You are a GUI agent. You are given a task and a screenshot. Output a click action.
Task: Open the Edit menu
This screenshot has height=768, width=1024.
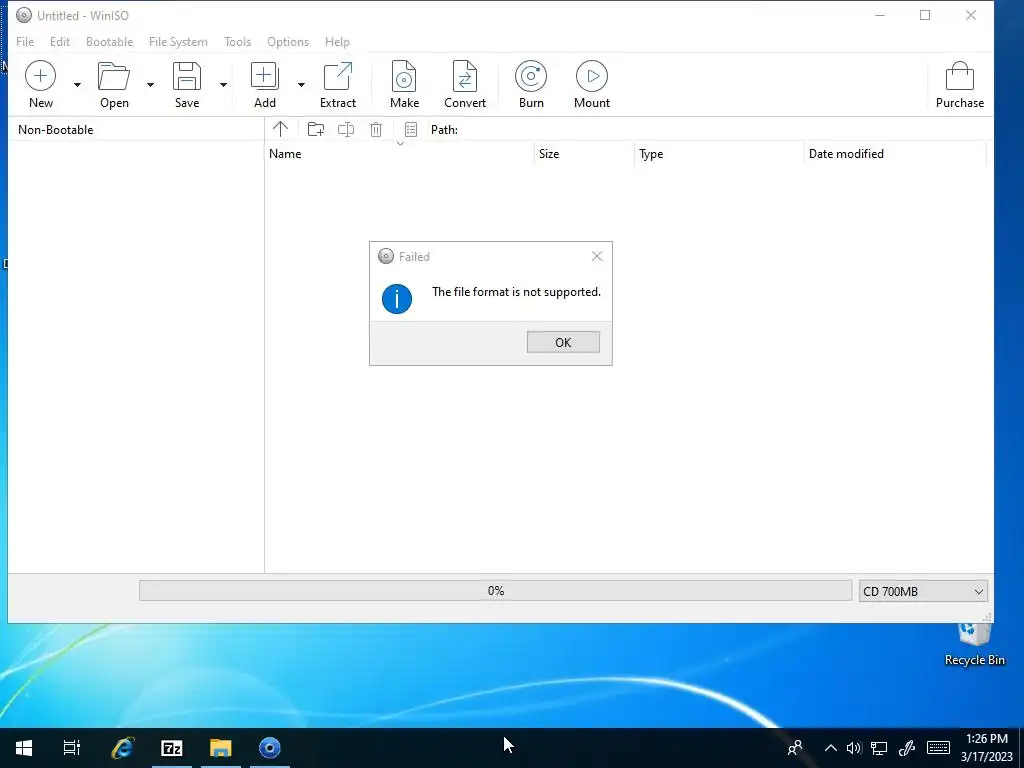coord(59,42)
